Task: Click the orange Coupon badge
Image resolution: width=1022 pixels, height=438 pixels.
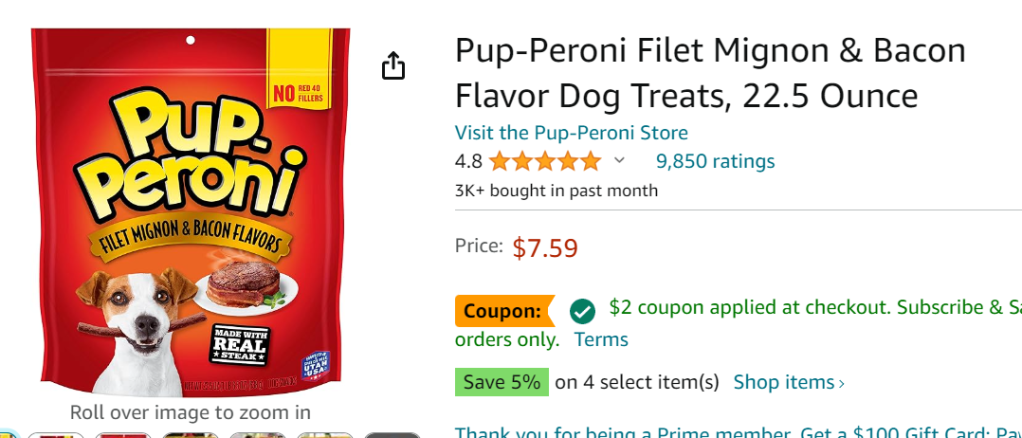Action: click(x=504, y=311)
